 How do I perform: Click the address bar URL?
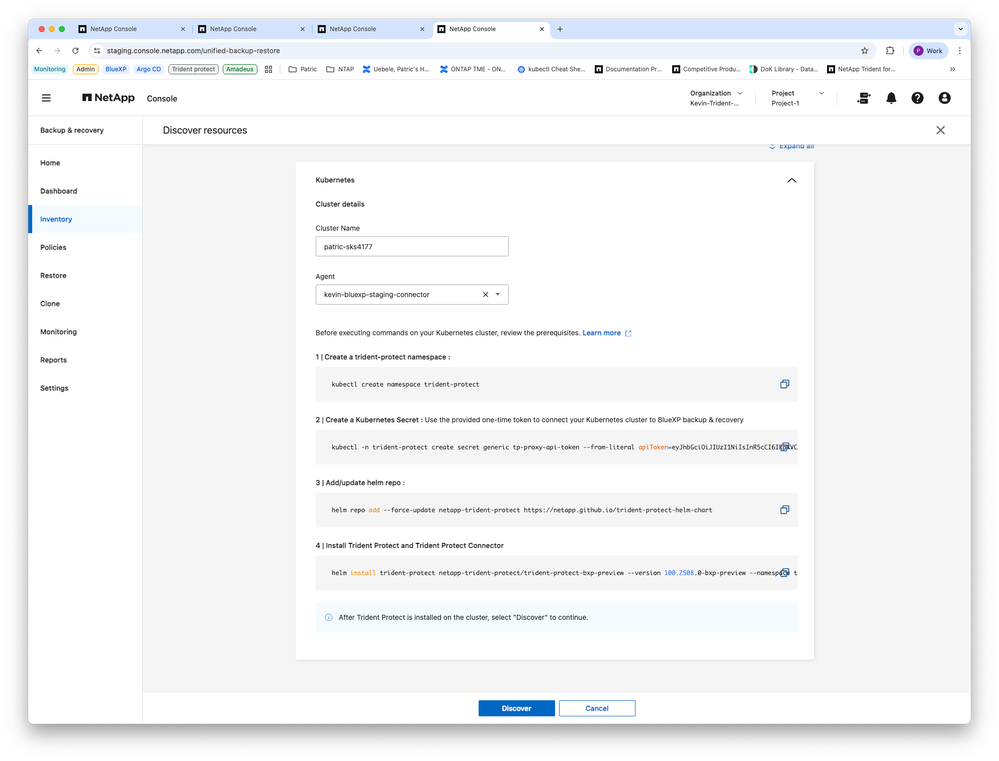click(x=193, y=50)
